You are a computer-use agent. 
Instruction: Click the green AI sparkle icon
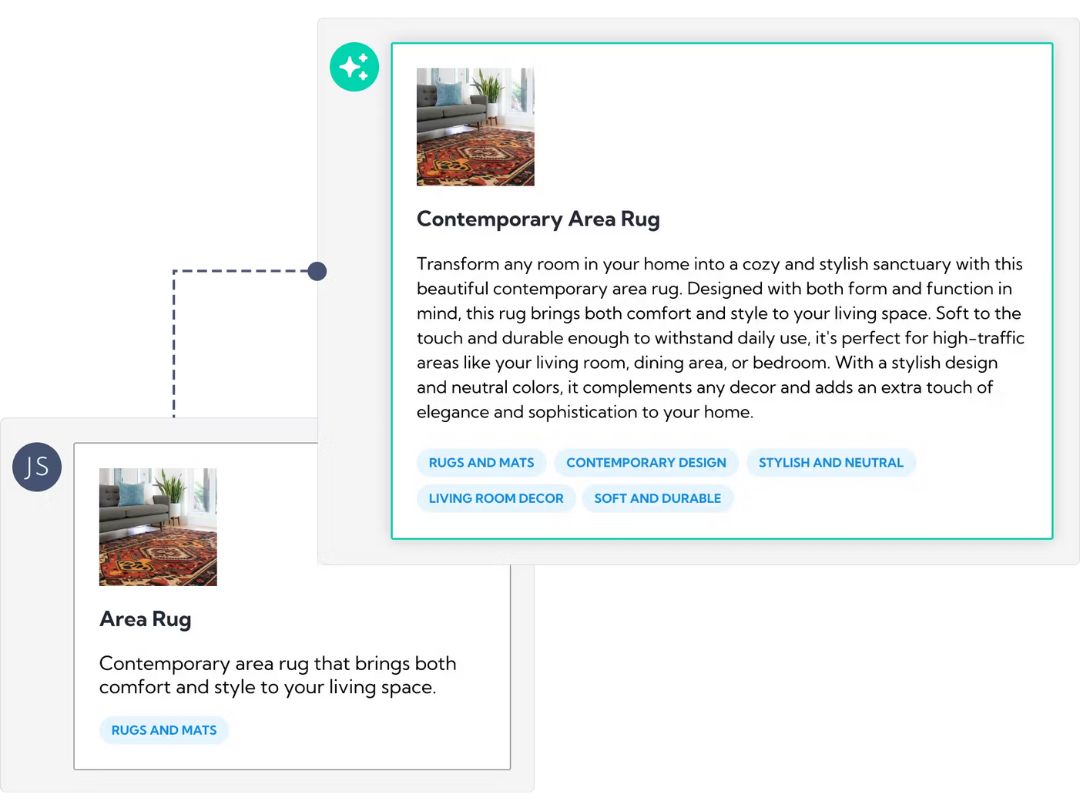pos(354,67)
